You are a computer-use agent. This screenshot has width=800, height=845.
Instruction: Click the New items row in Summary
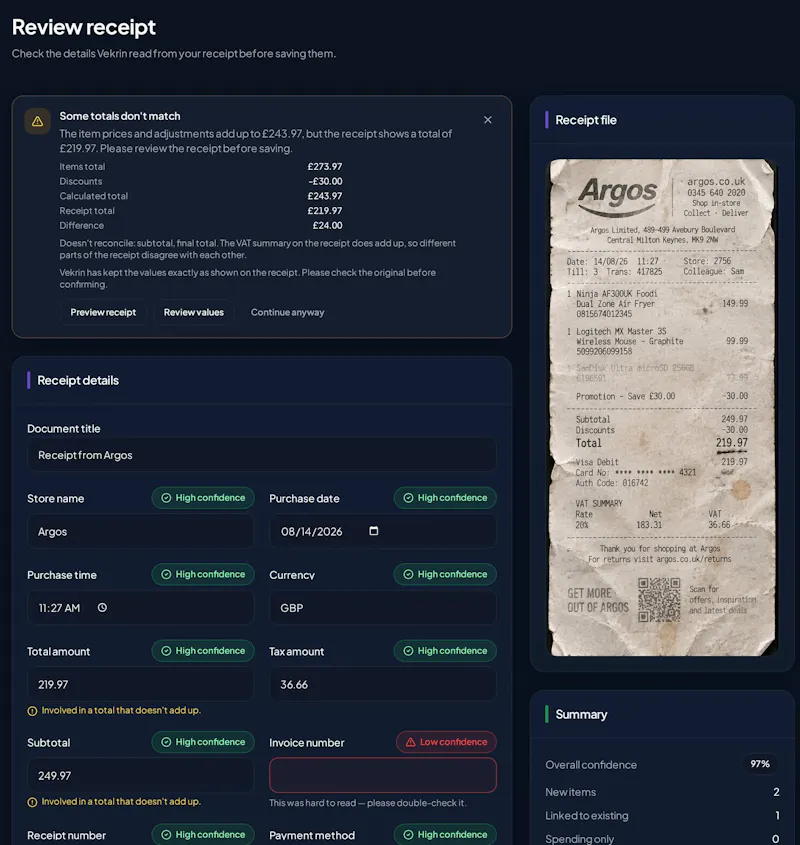coord(662,792)
